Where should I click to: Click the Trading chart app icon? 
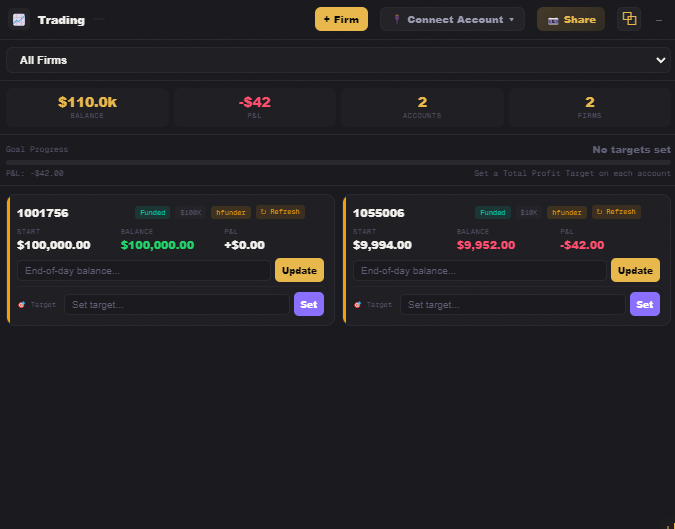click(19, 19)
